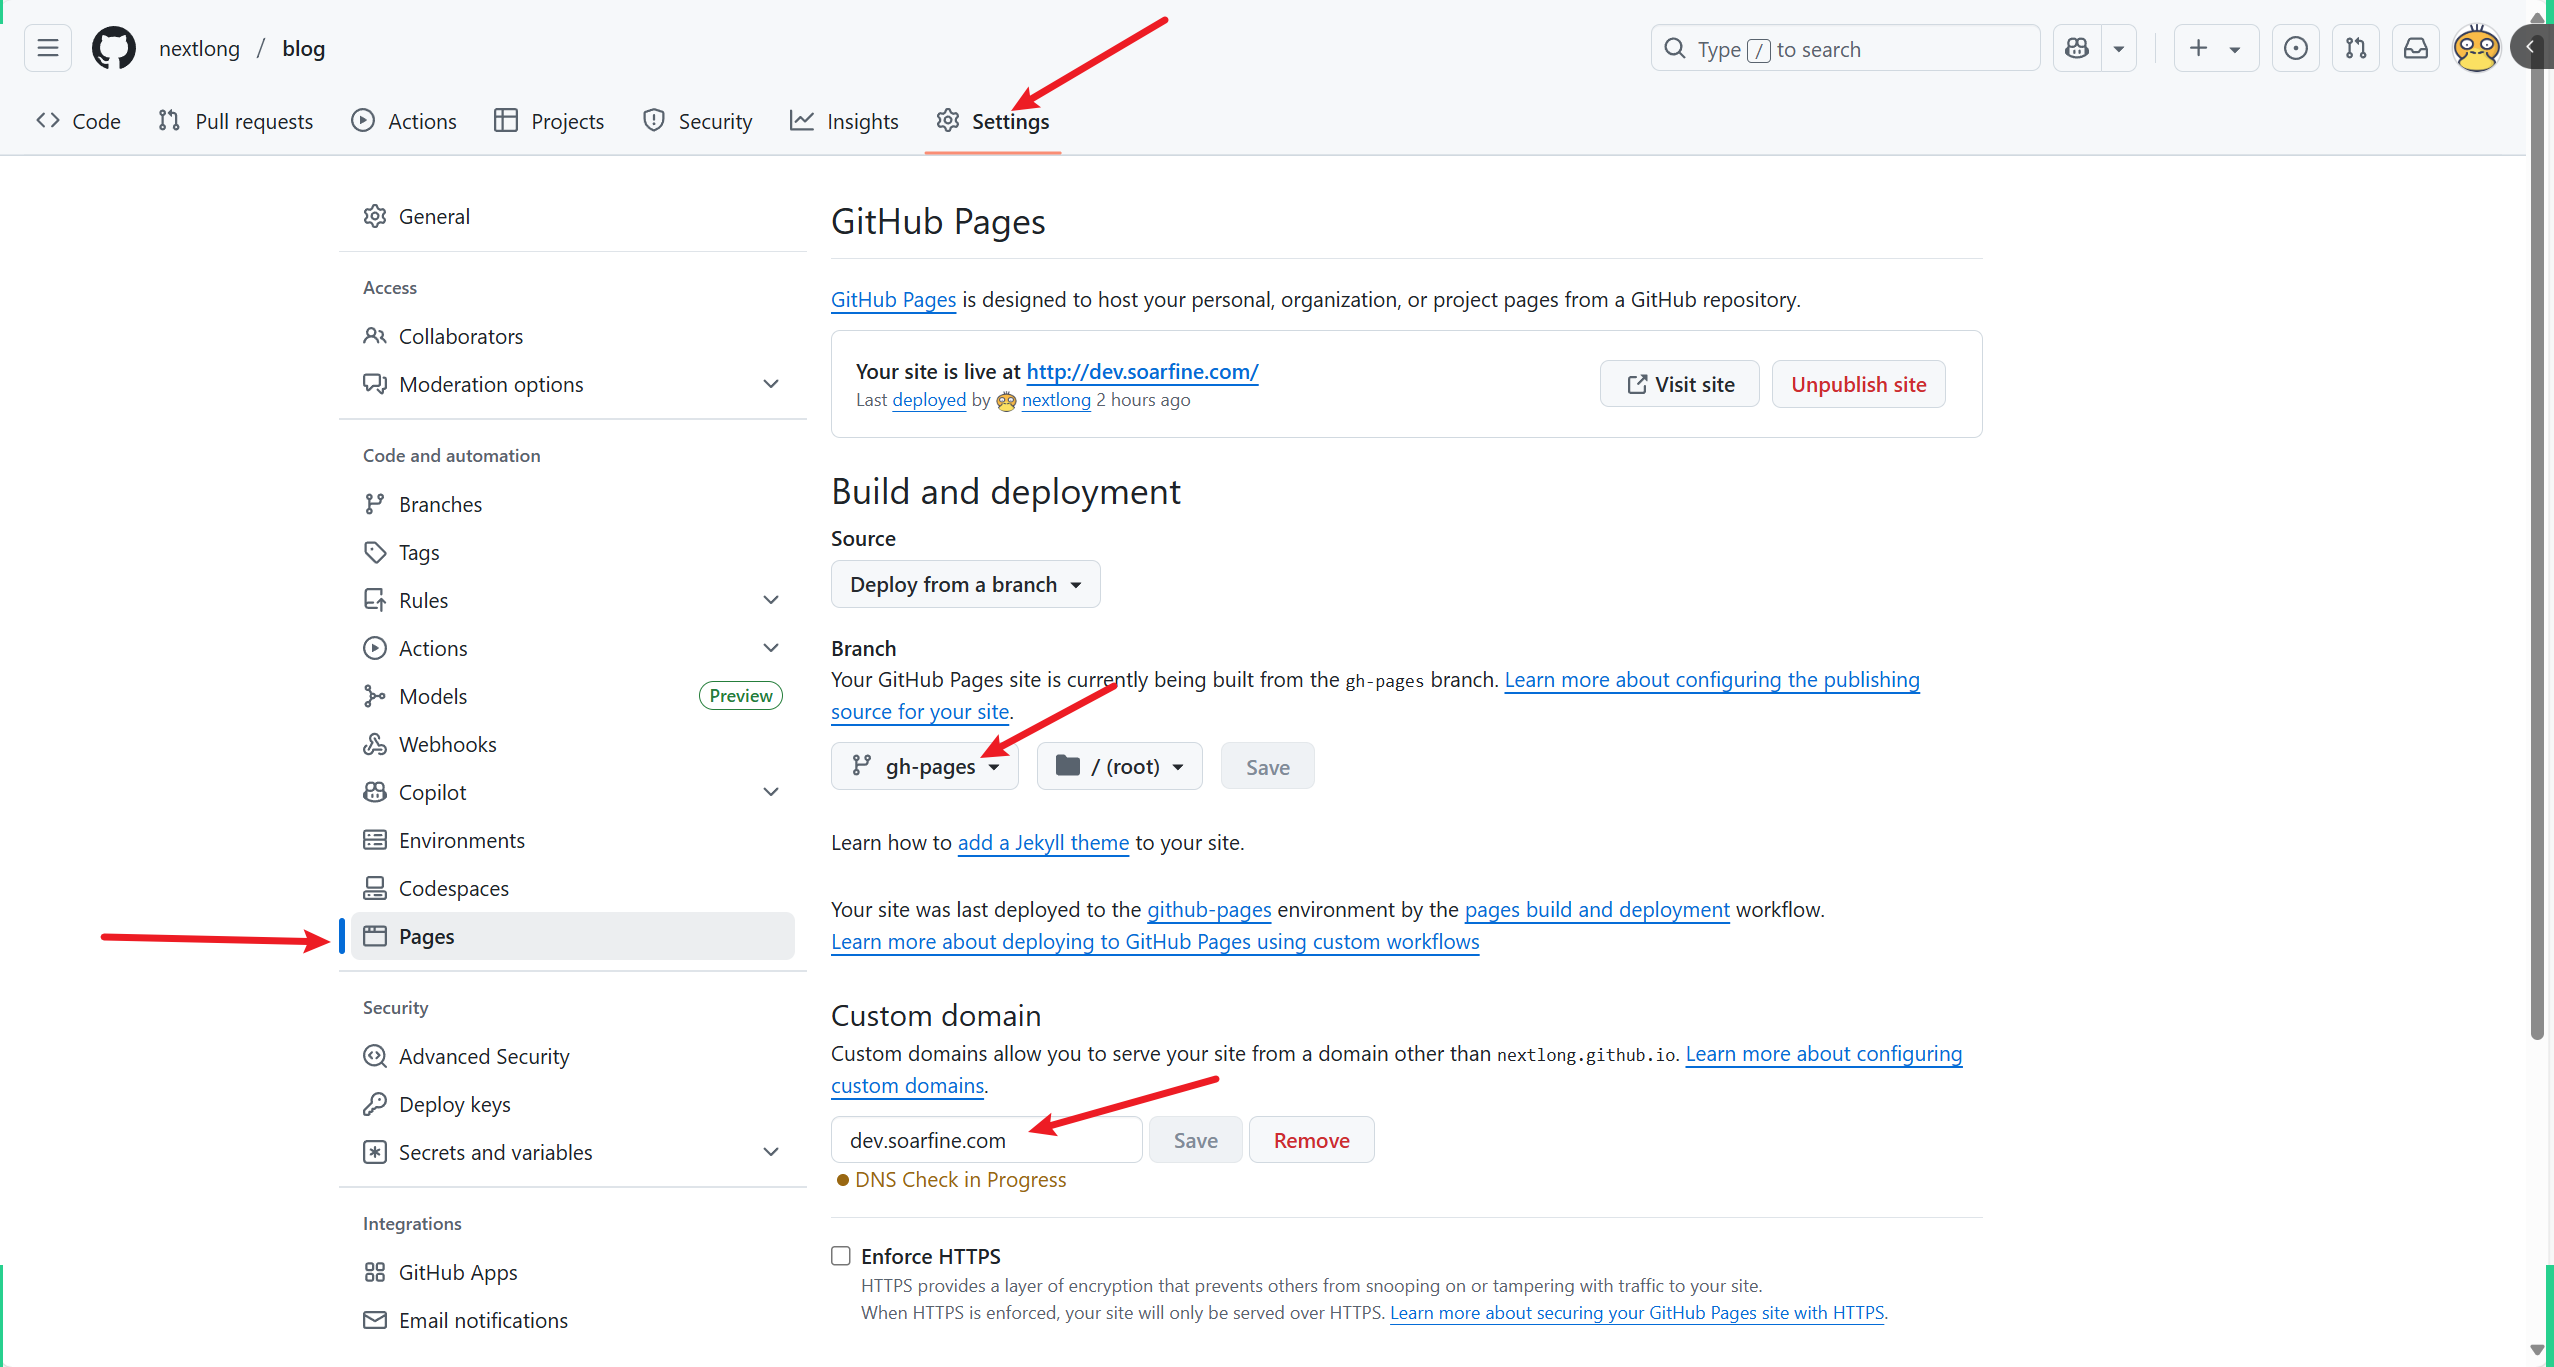Click the Copilot chat icon in header
2554x1367 pixels.
point(2077,48)
